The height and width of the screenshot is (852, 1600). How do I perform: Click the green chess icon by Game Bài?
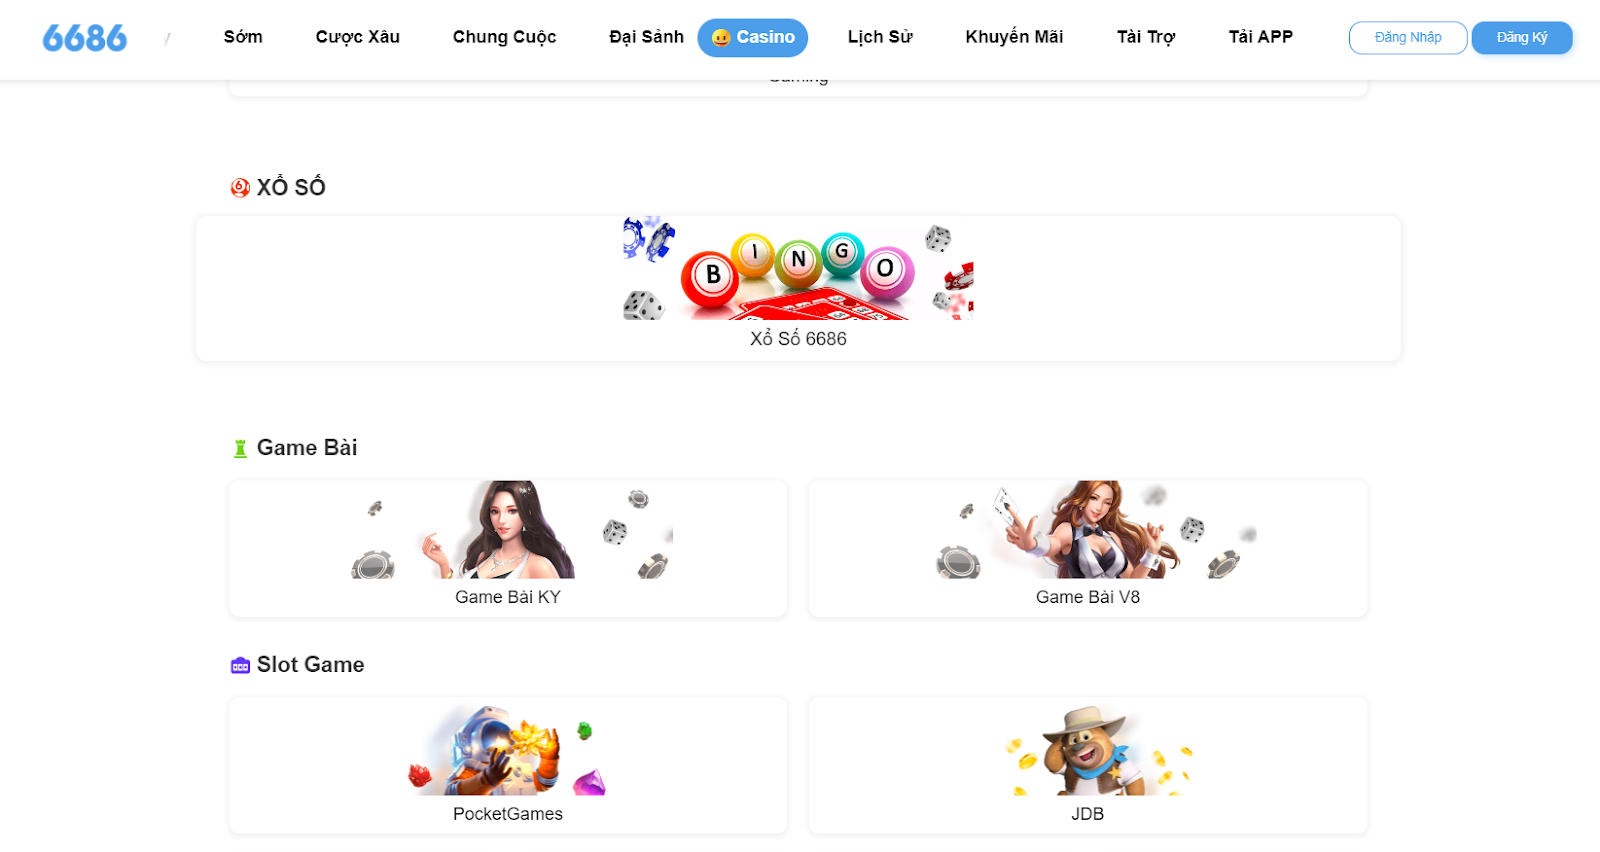coord(240,448)
